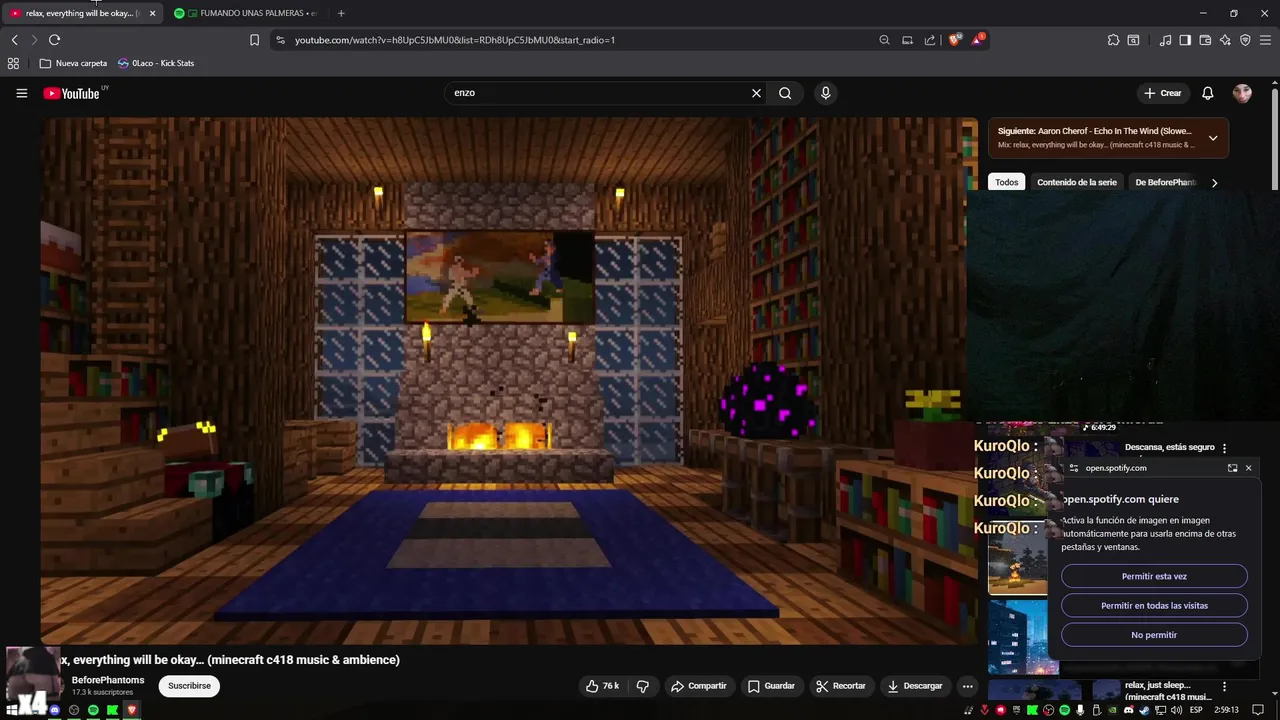
Task: Select 'Contenido de la serie' chip
Action: click(1077, 182)
